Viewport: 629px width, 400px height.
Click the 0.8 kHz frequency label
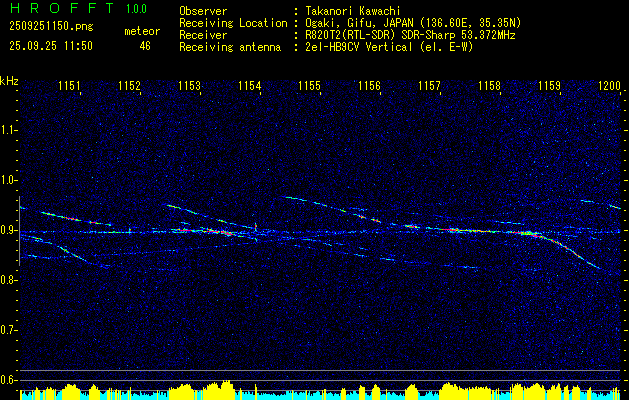[8, 280]
